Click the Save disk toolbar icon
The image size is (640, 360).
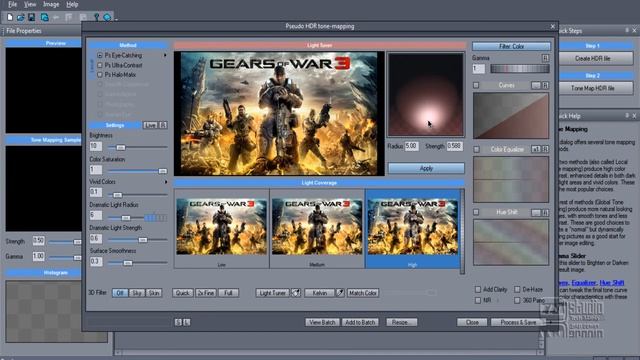[31, 17]
